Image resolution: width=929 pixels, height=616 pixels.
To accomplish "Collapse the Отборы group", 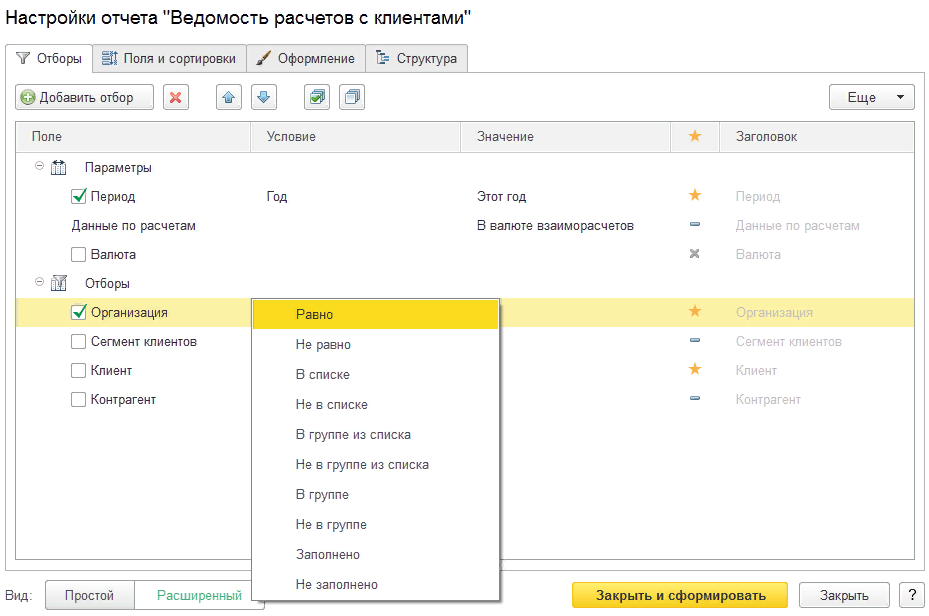I will [x=40, y=283].
